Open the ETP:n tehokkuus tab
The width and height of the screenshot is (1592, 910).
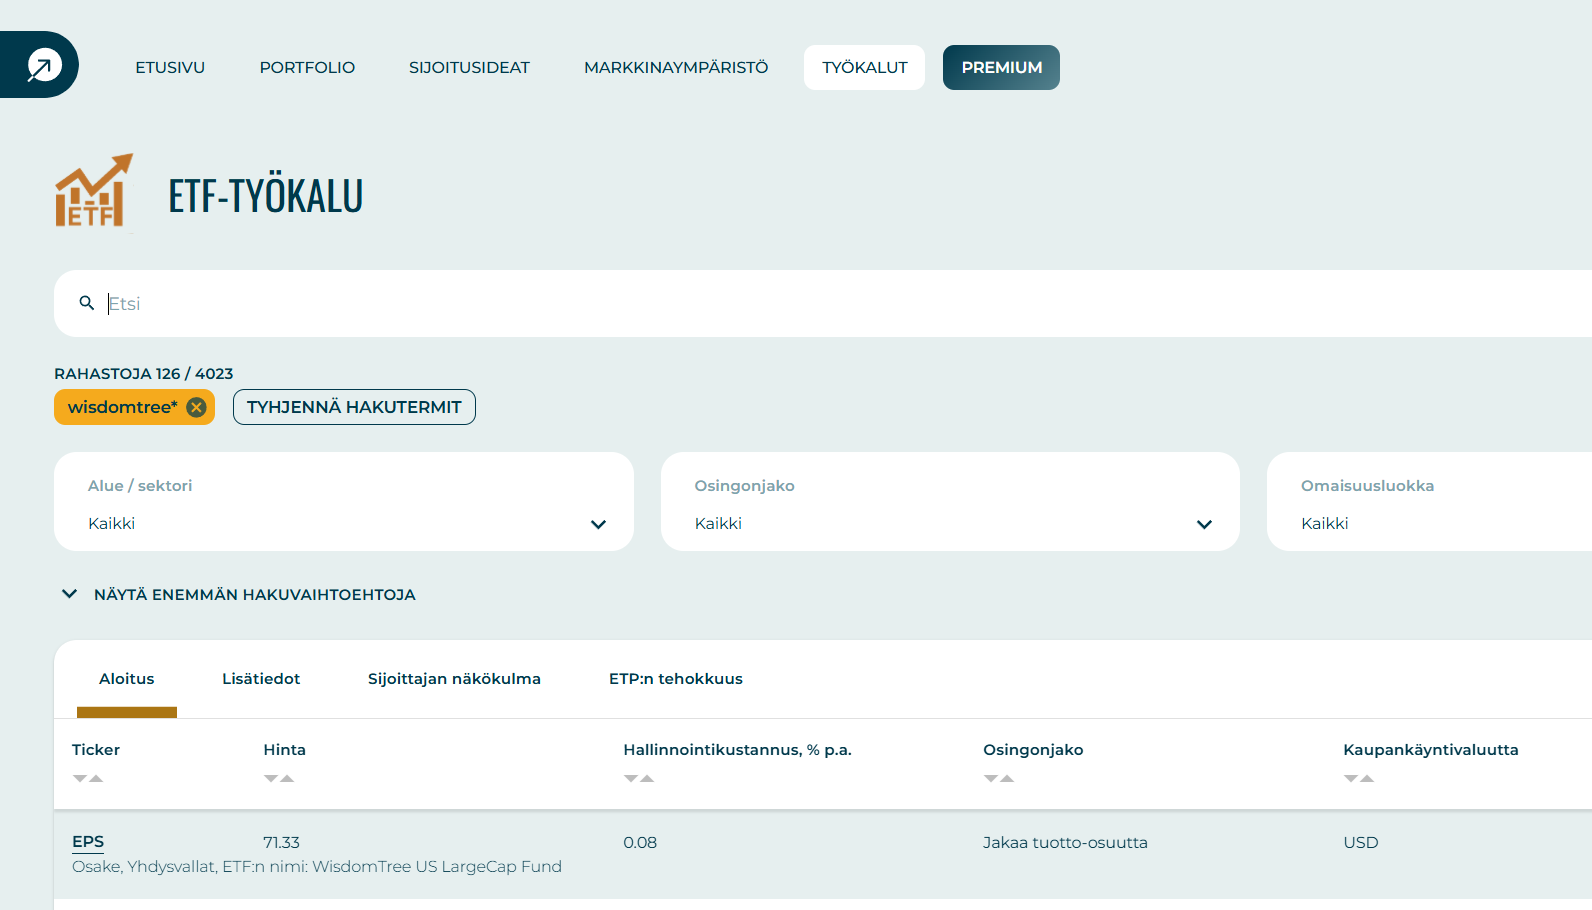click(x=675, y=679)
